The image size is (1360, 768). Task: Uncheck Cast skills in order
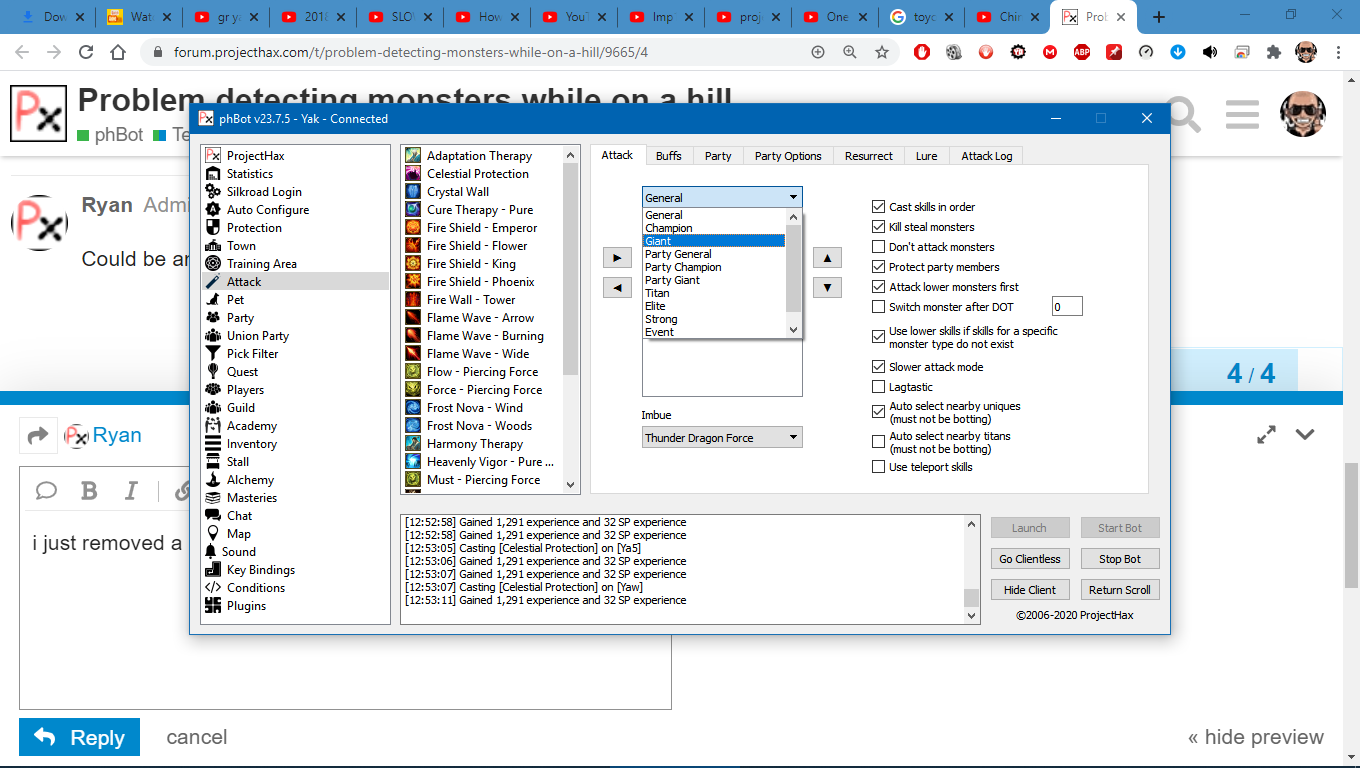(879, 207)
